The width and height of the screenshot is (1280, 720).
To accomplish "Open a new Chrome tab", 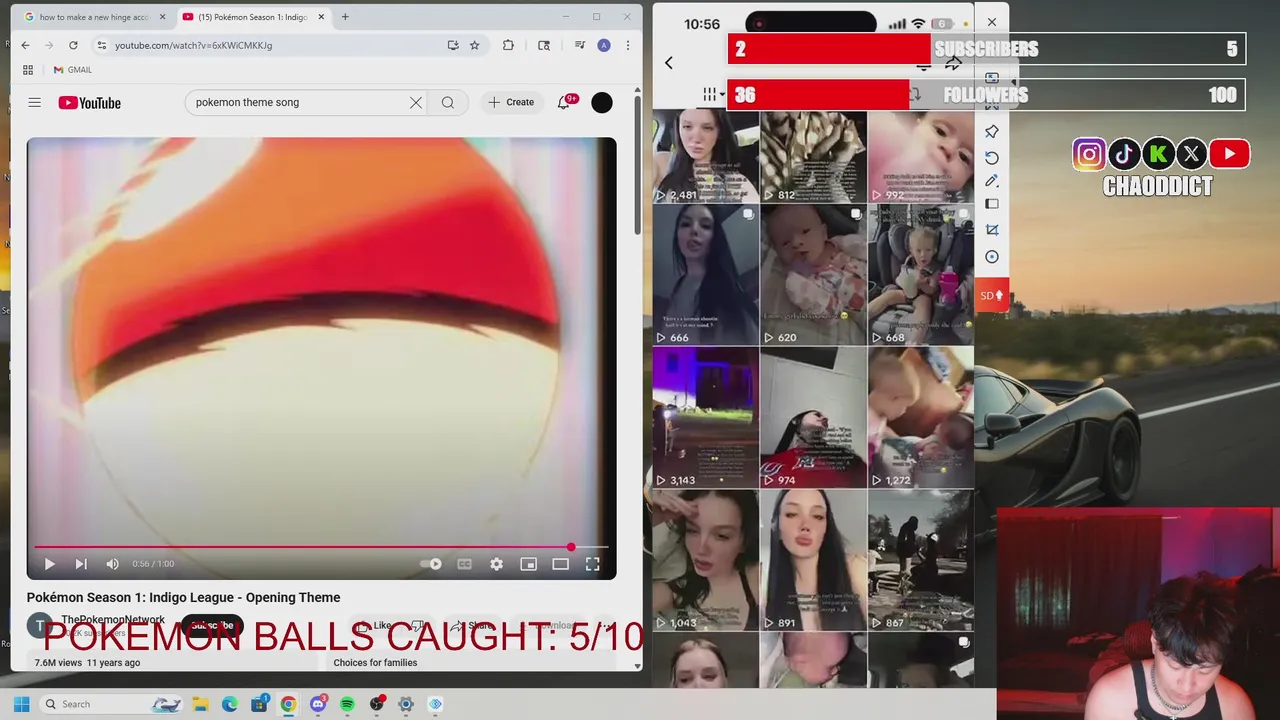I will [345, 17].
